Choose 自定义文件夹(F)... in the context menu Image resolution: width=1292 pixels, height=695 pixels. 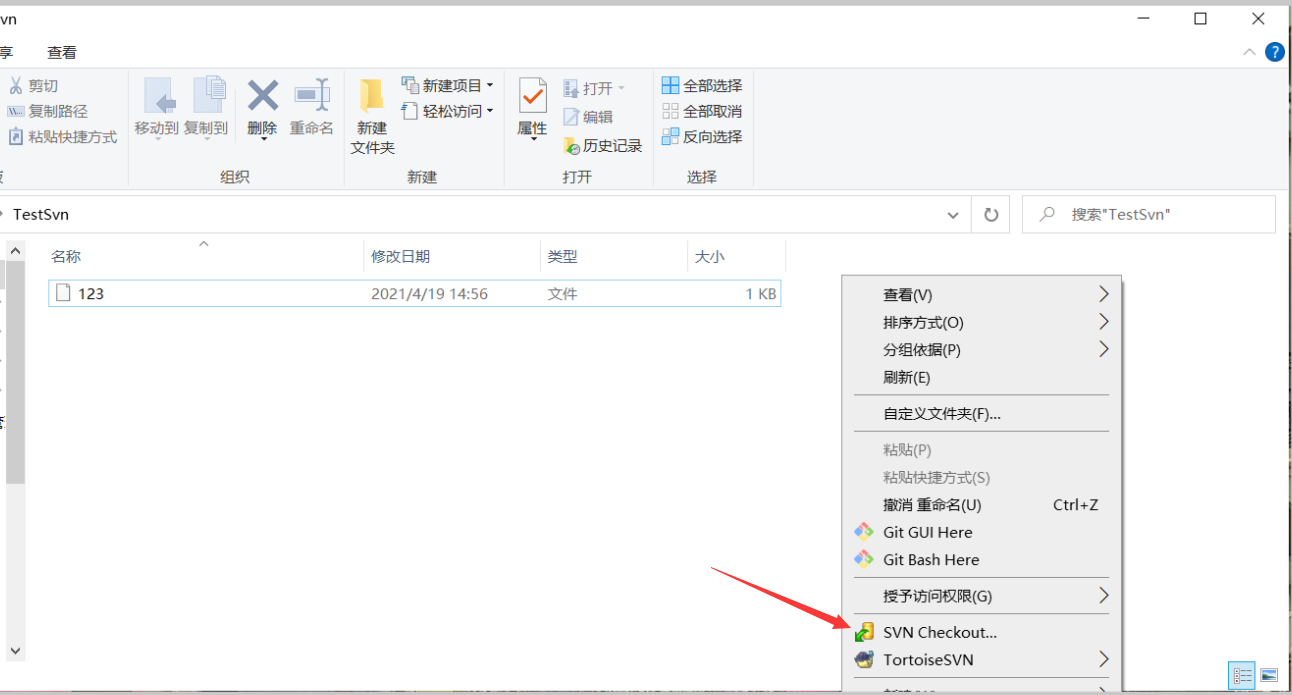982,414
